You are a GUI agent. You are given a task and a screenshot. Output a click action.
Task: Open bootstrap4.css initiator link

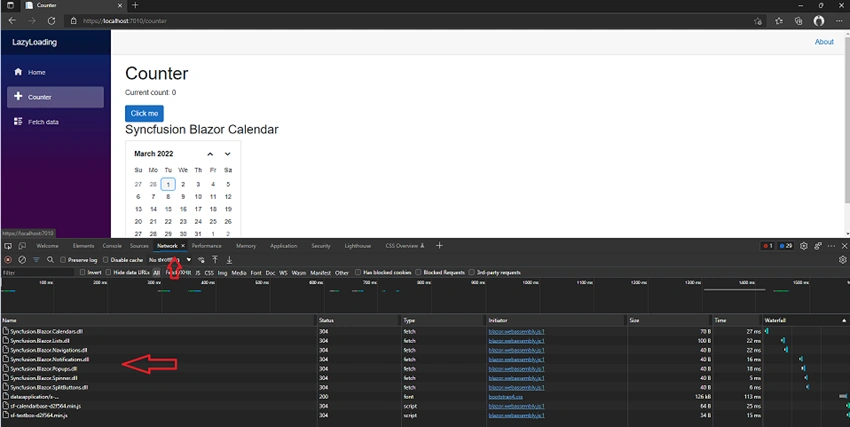coord(505,397)
